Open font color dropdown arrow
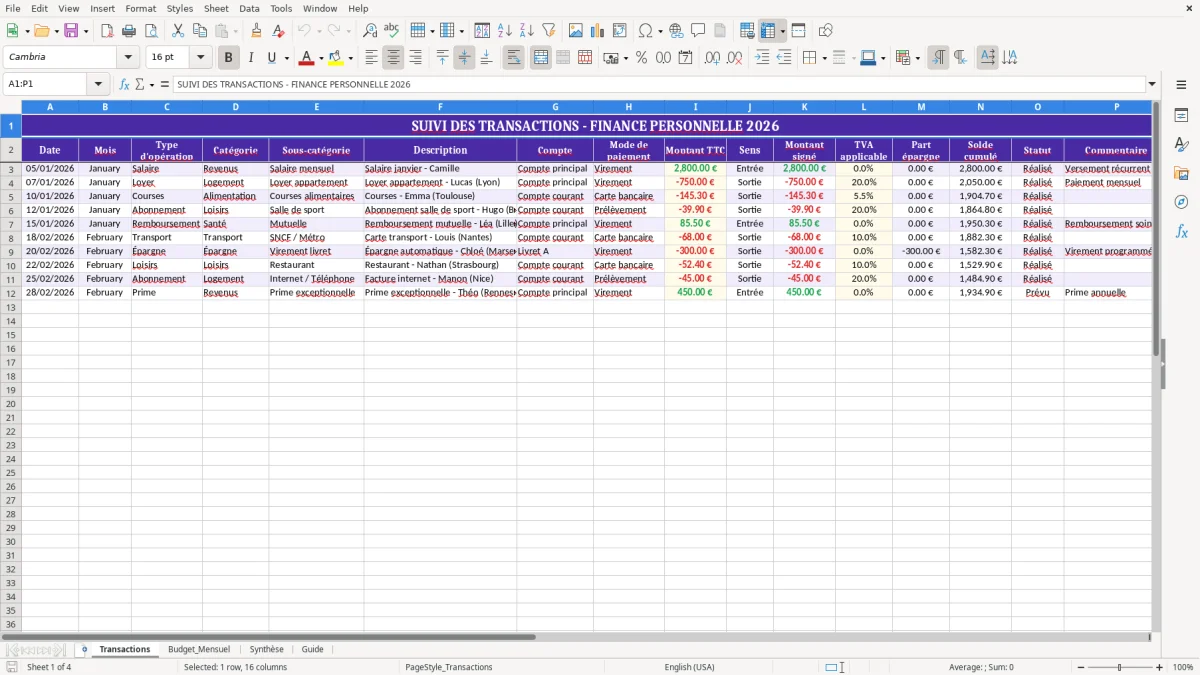 point(321,58)
